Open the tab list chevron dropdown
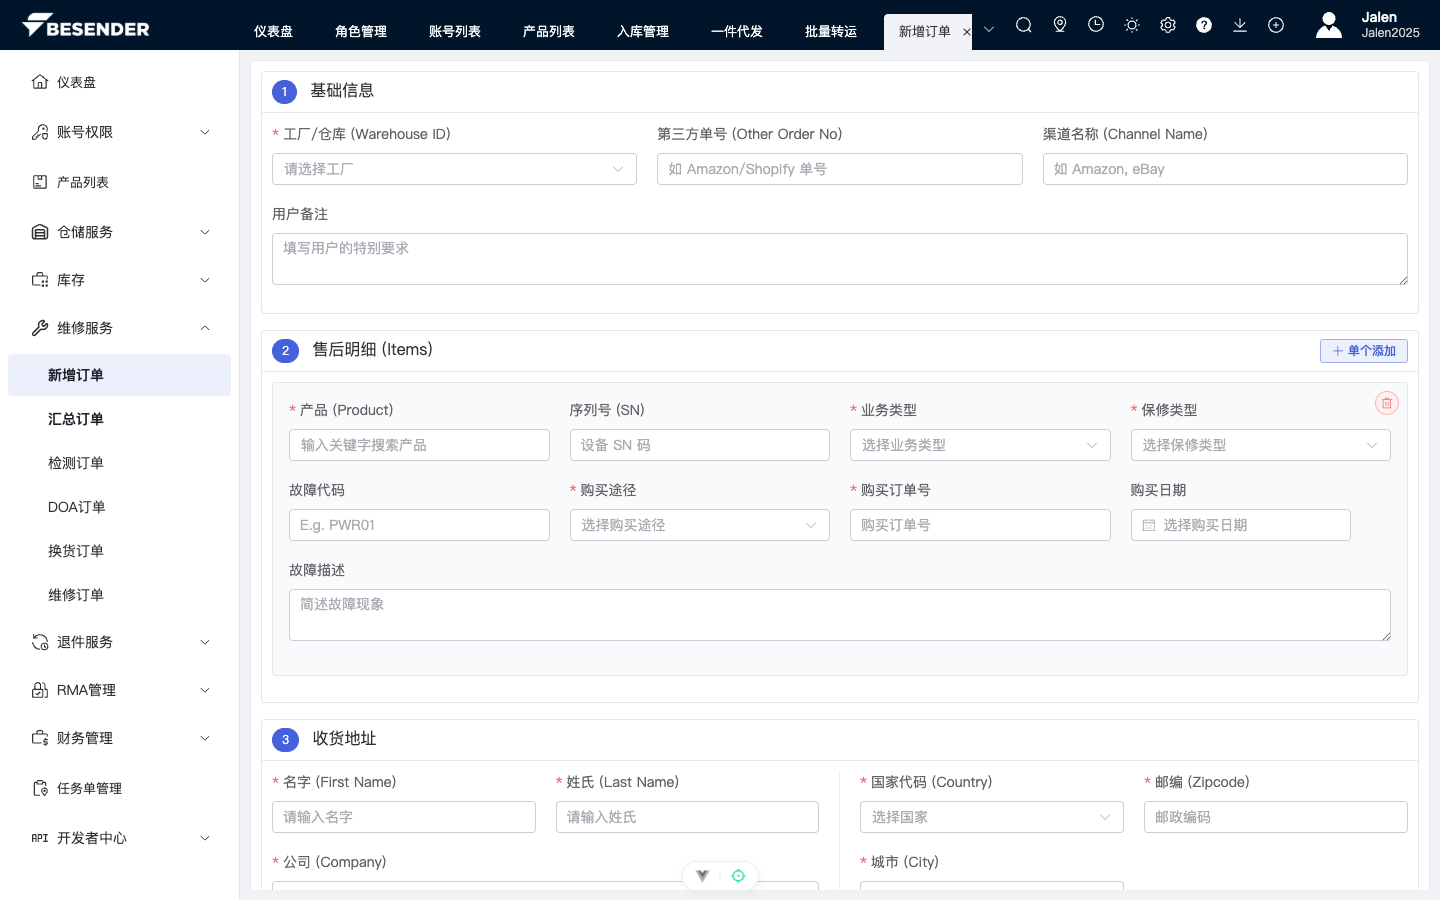The height and width of the screenshot is (900, 1440). tap(989, 30)
